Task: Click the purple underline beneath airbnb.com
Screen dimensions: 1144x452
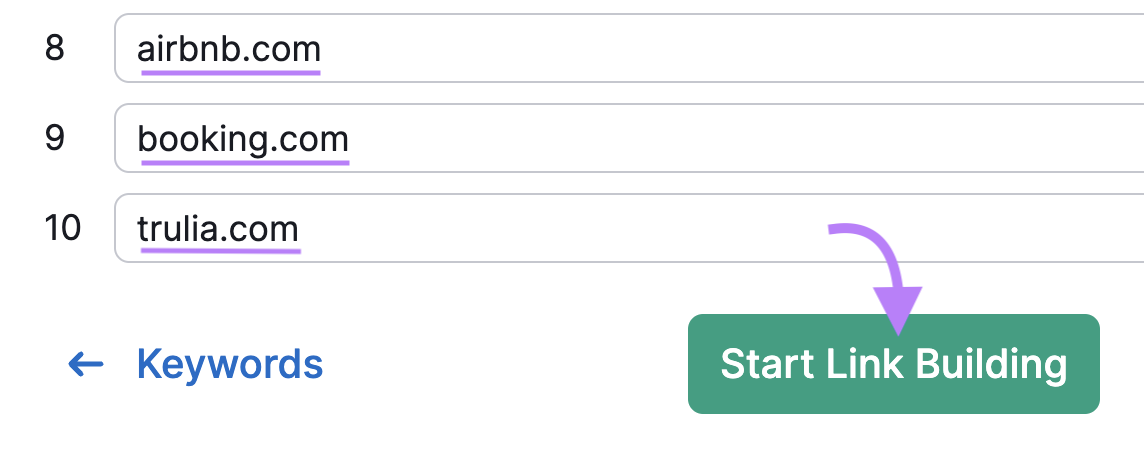Action: [229, 72]
